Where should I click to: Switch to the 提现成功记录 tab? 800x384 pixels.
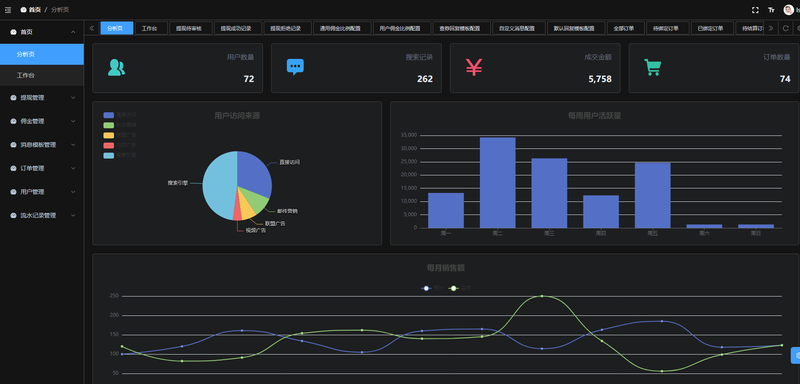237,28
